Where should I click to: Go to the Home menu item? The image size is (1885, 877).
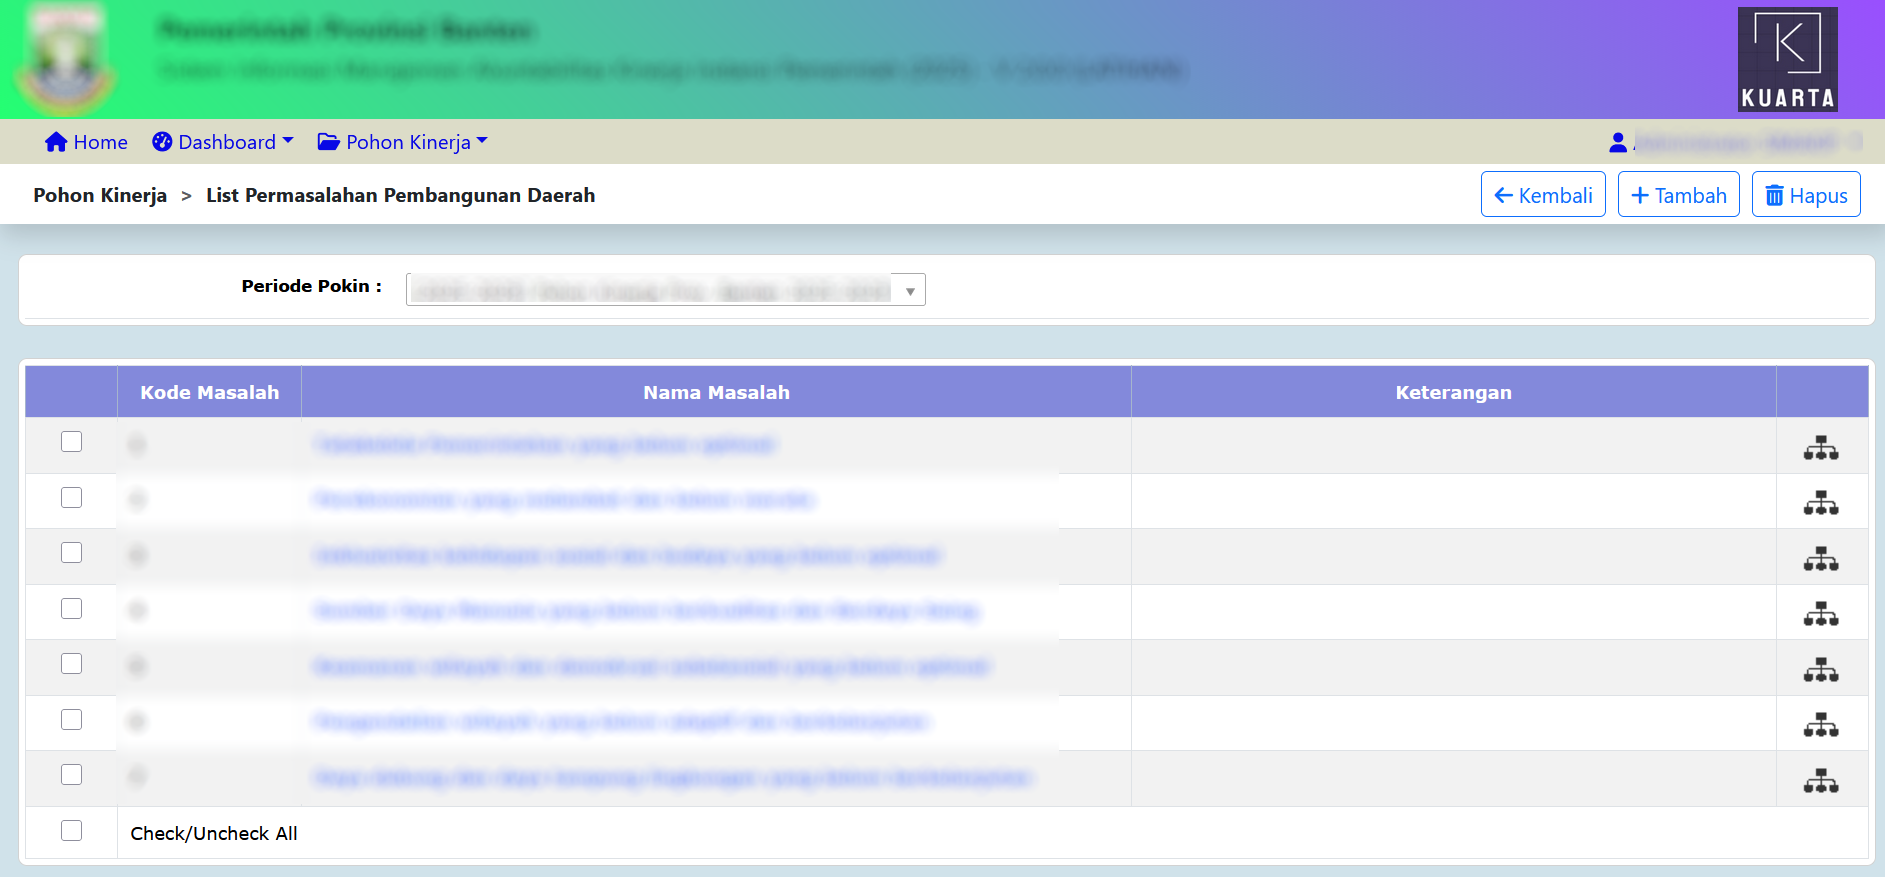pos(87,142)
